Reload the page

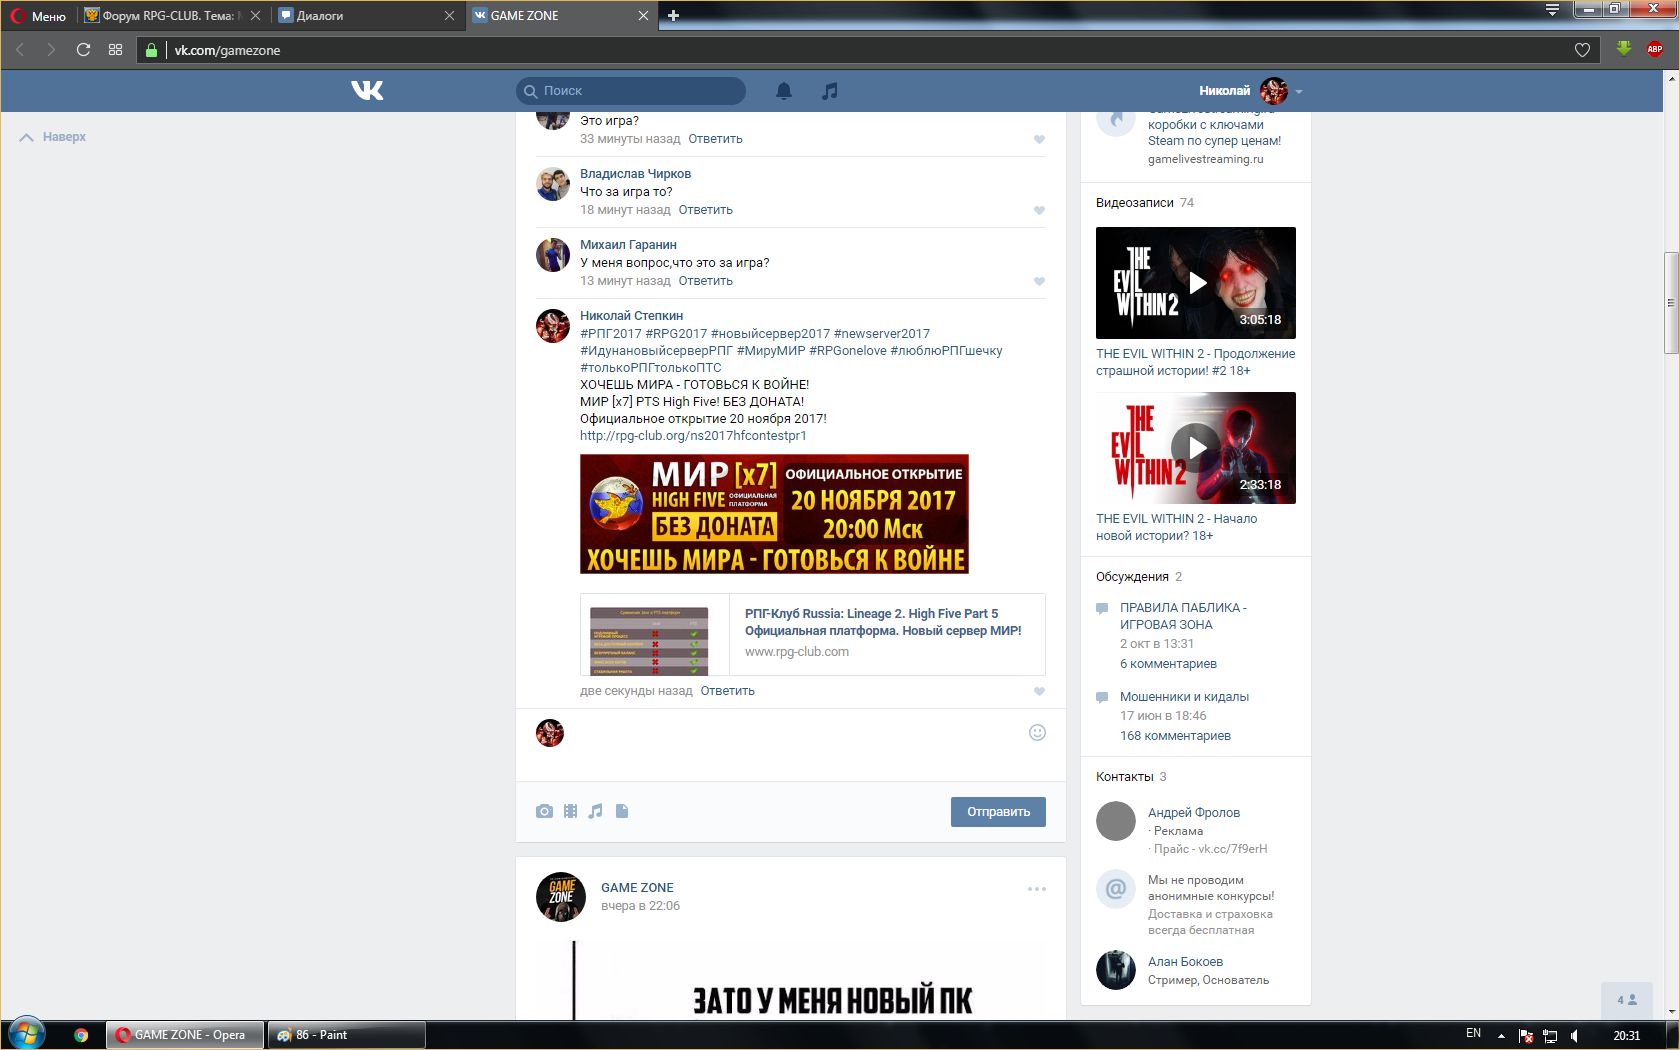click(84, 50)
